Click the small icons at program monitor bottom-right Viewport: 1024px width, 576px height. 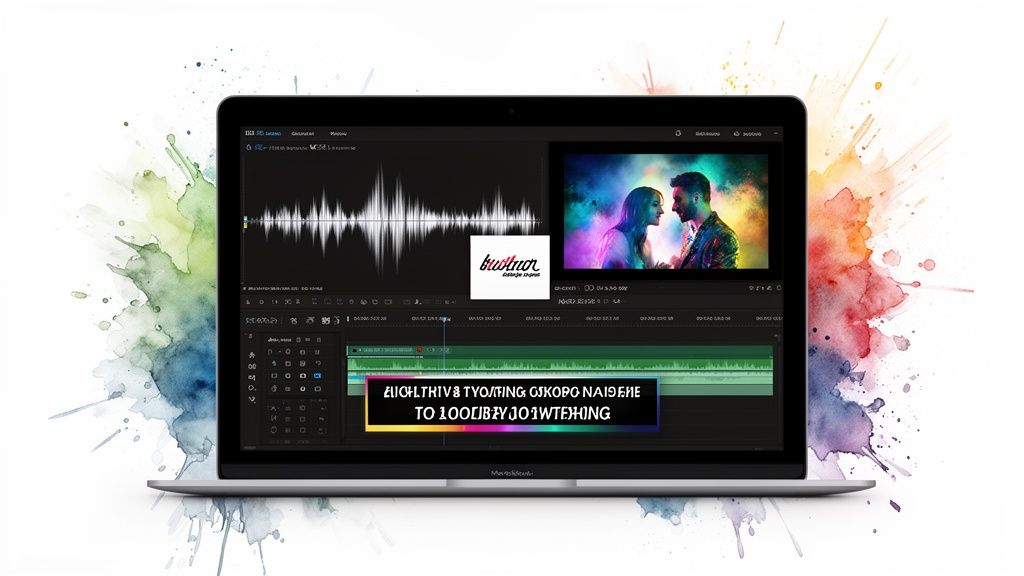[x=760, y=288]
